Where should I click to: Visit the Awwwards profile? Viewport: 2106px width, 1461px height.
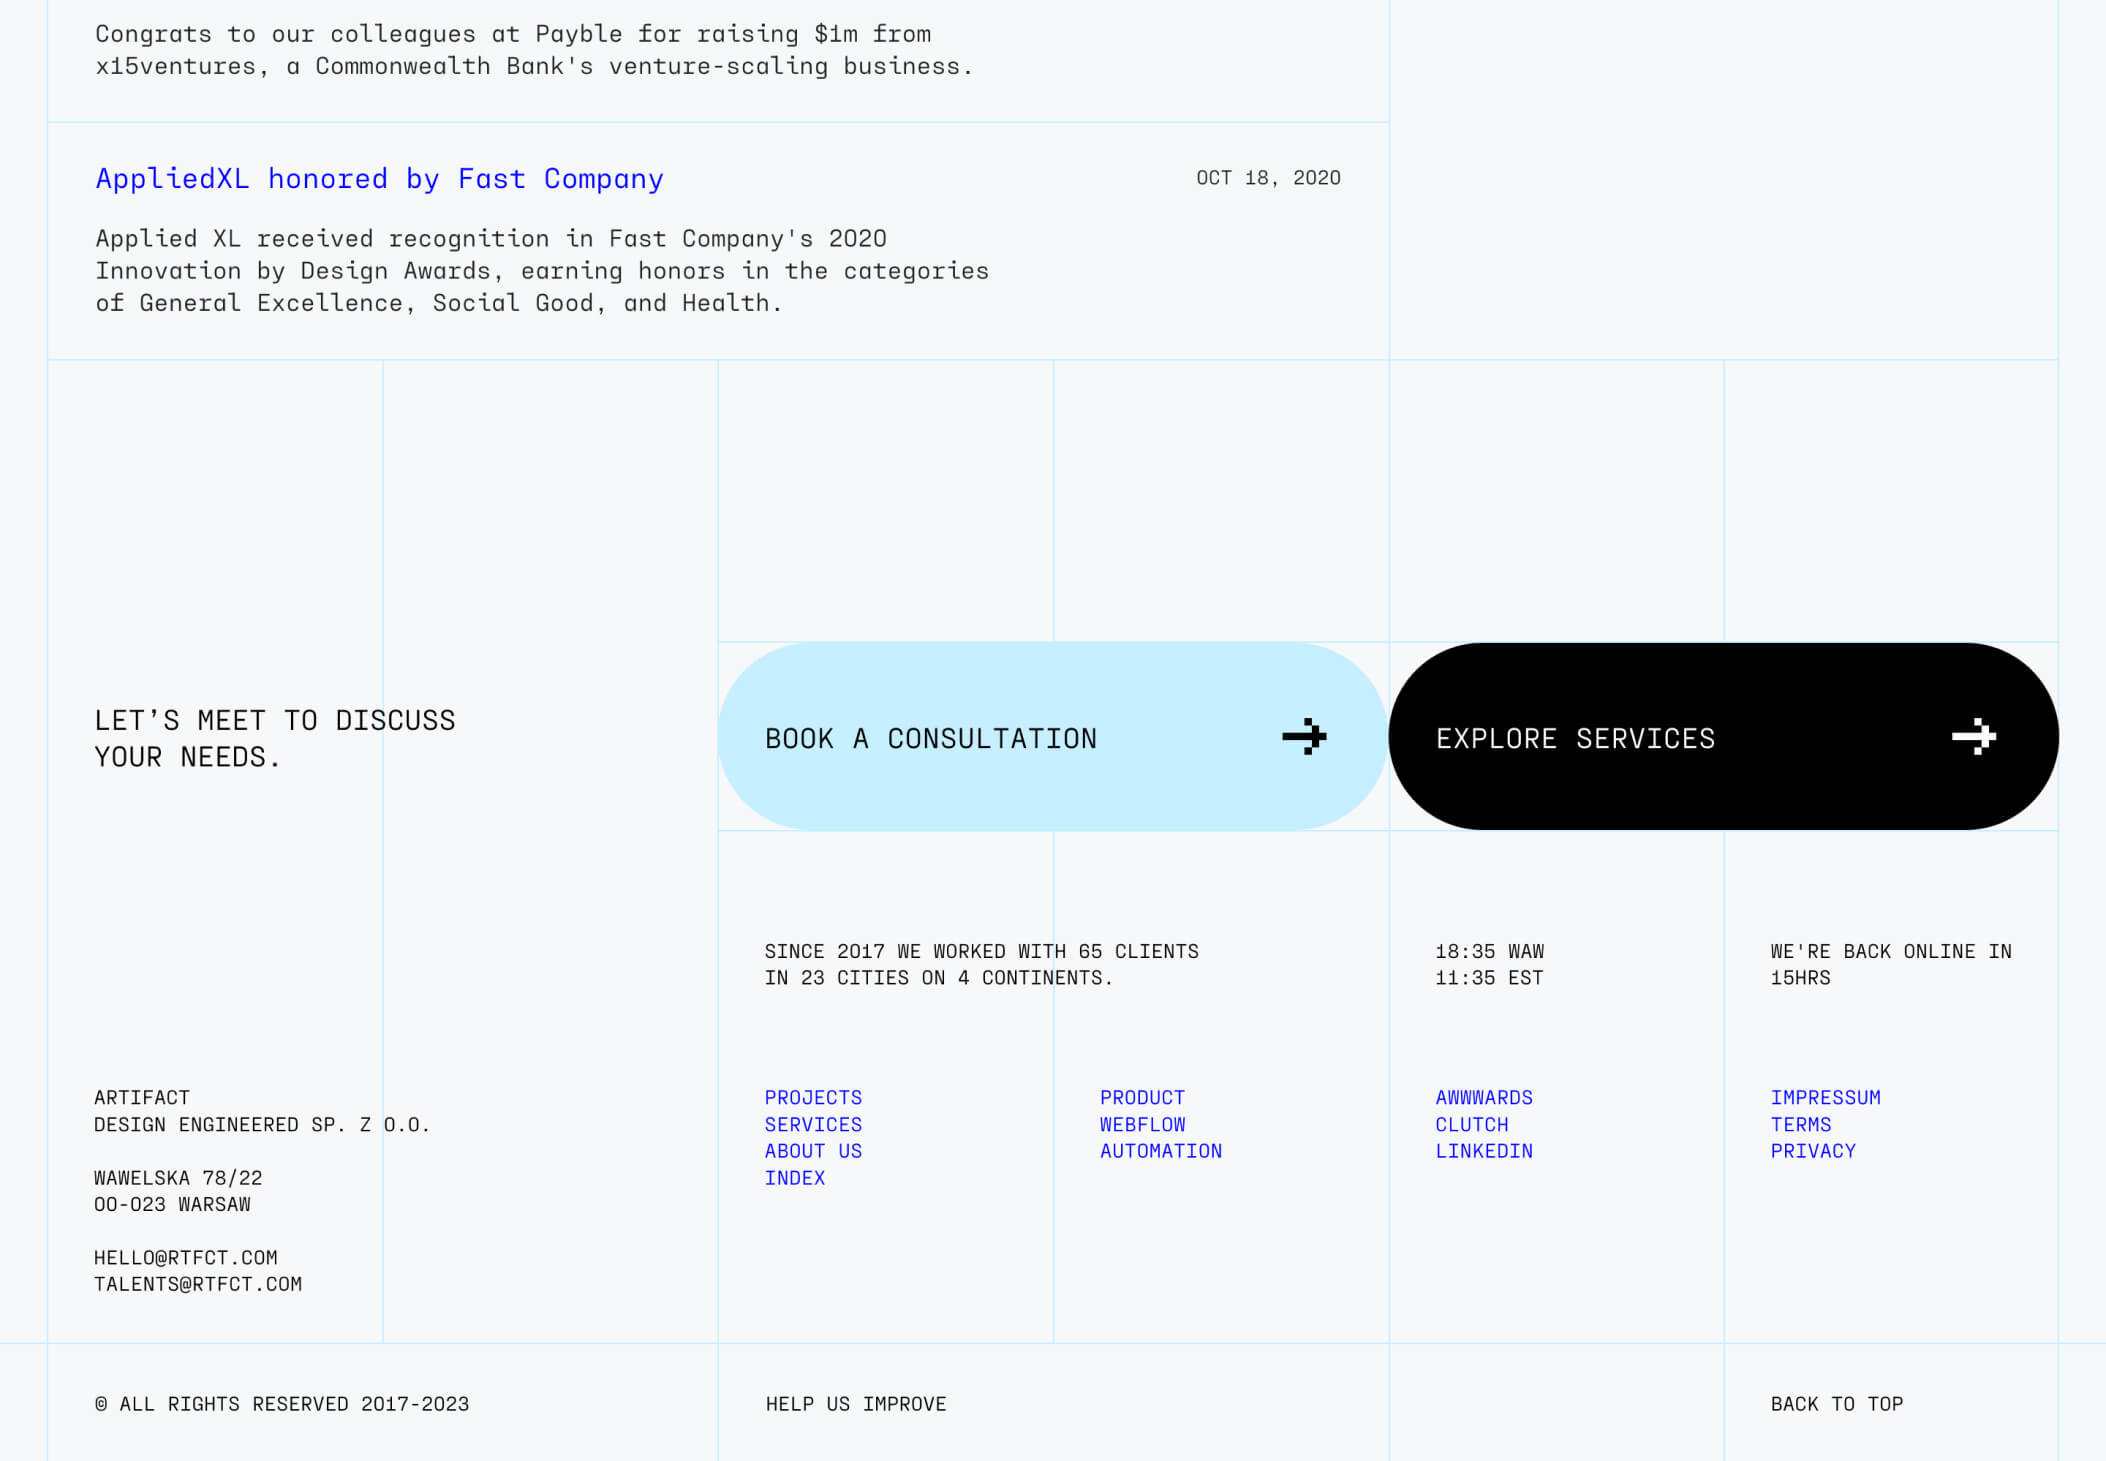[1484, 1097]
